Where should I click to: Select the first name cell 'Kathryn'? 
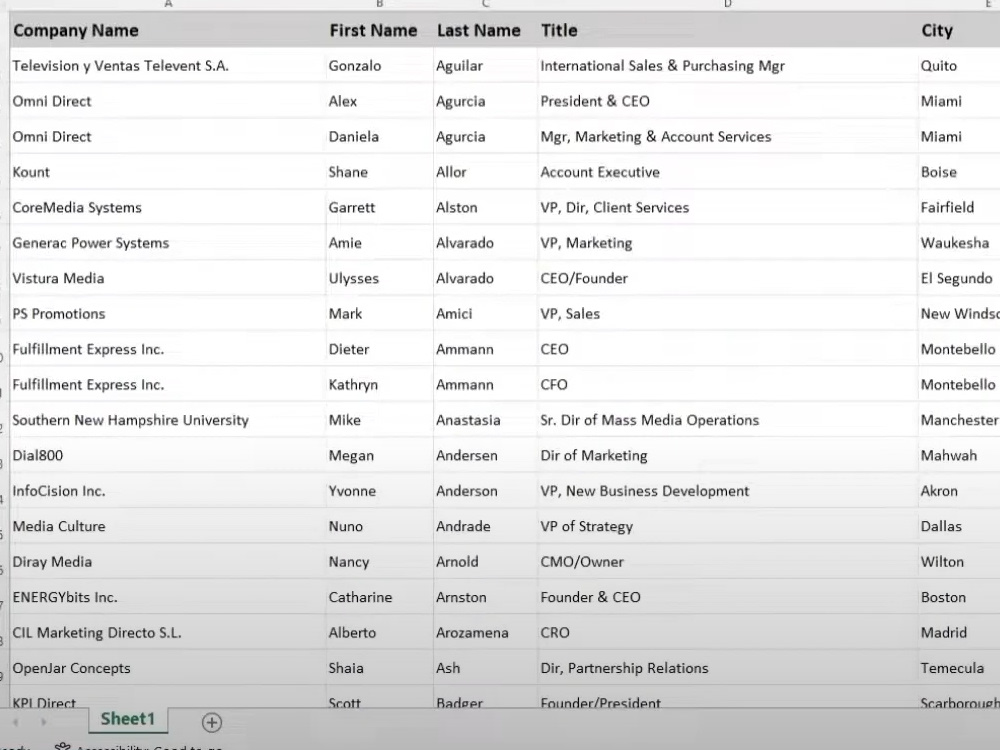tap(379, 385)
